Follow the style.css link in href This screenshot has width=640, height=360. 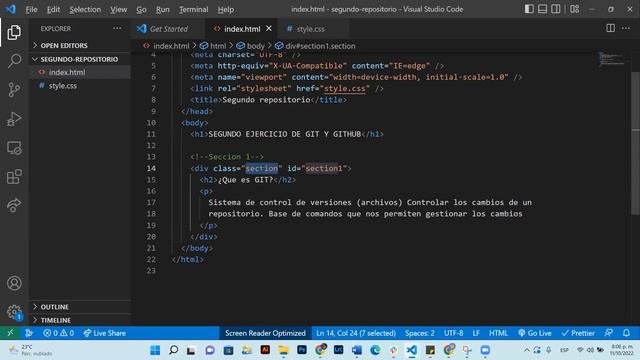click(x=344, y=89)
